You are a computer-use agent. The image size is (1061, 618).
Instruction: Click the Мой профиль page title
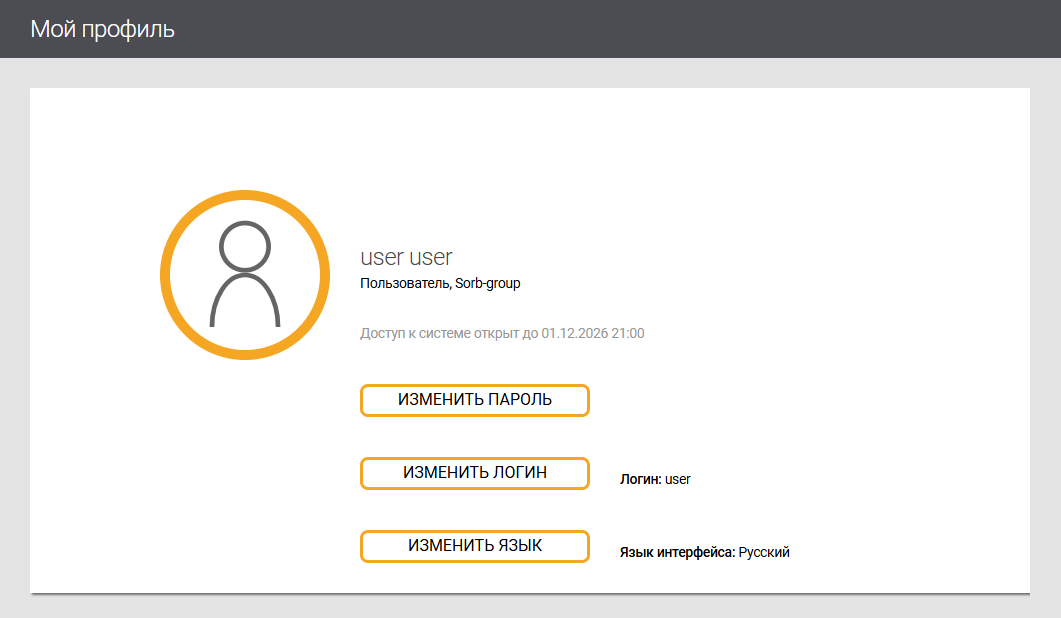click(102, 29)
